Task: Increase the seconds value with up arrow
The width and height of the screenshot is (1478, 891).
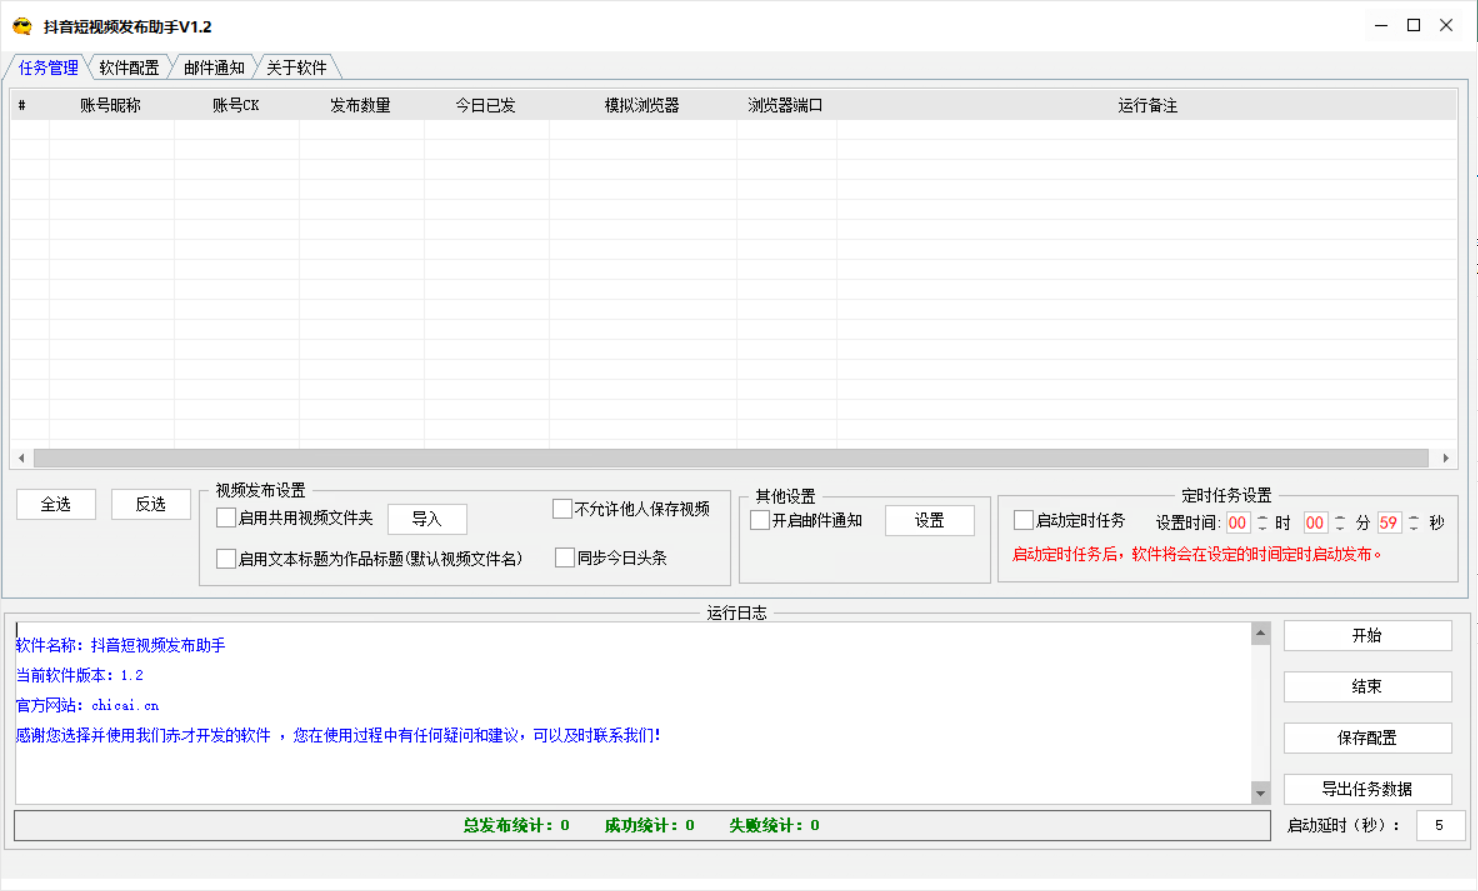Action: point(1414,517)
